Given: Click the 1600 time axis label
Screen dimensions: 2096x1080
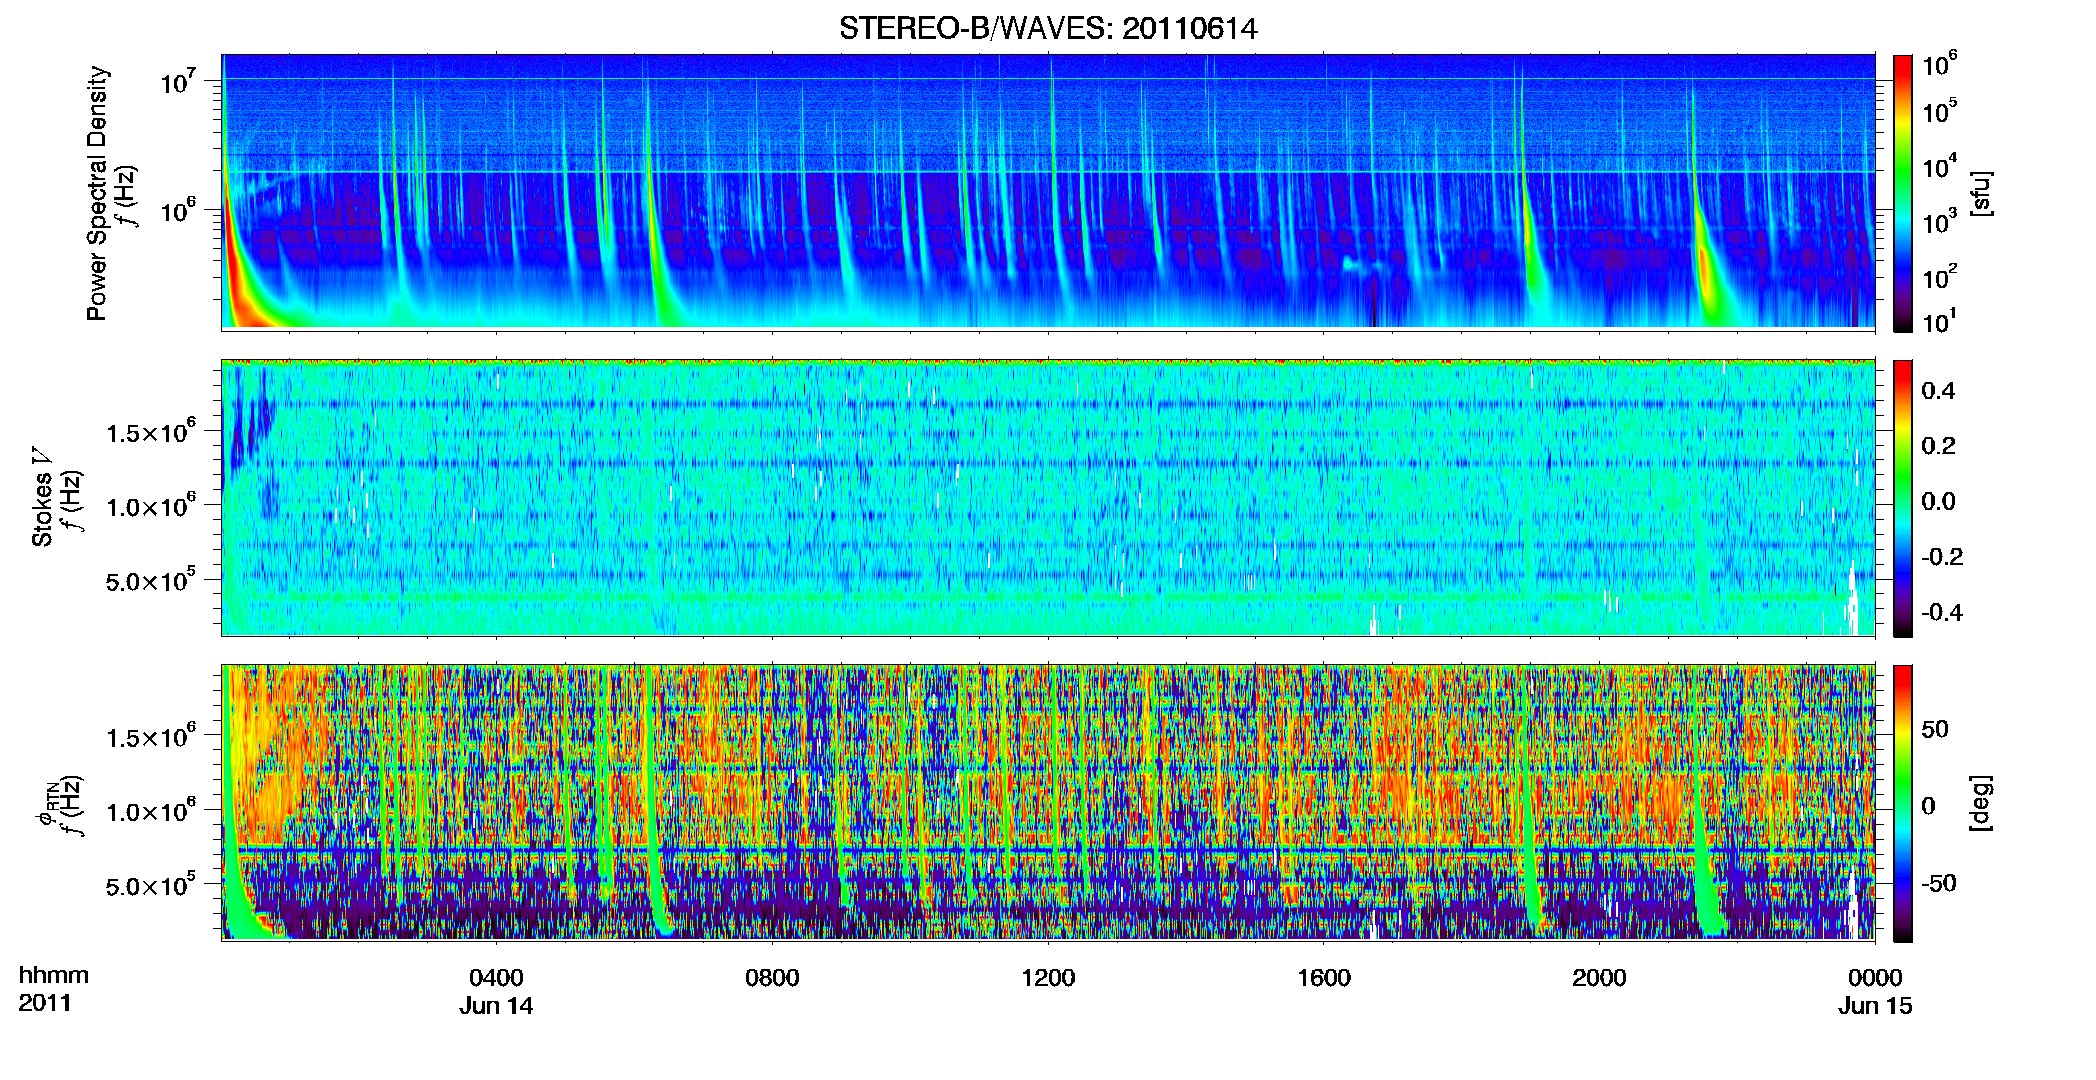Looking at the screenshot, I should coord(1324,978).
